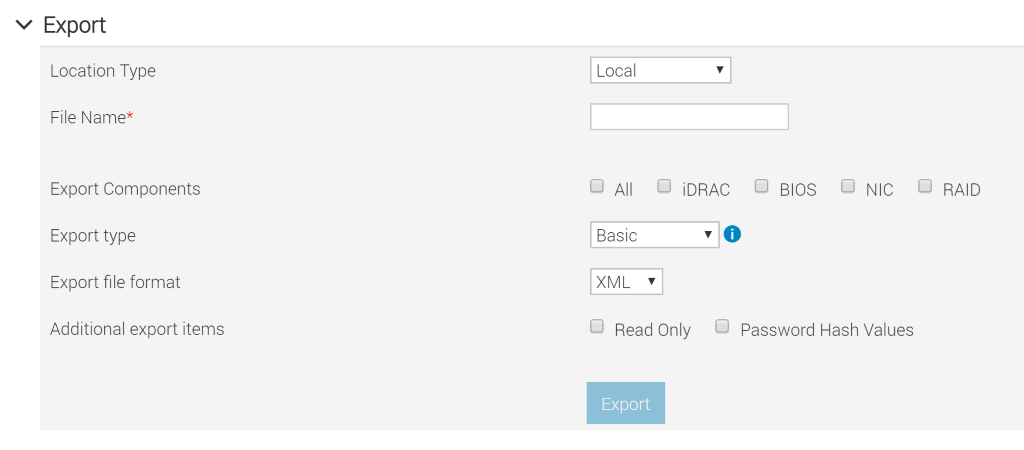Click the Export file format label
The image size is (1024, 450).
pyautogui.click(x=115, y=282)
